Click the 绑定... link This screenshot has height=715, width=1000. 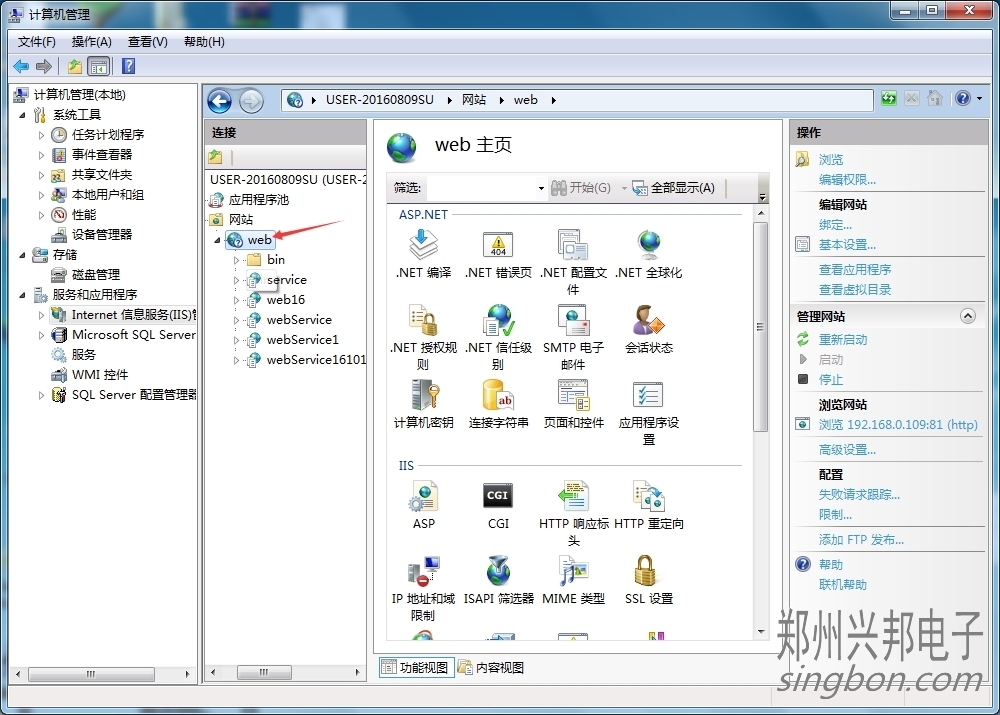point(835,225)
